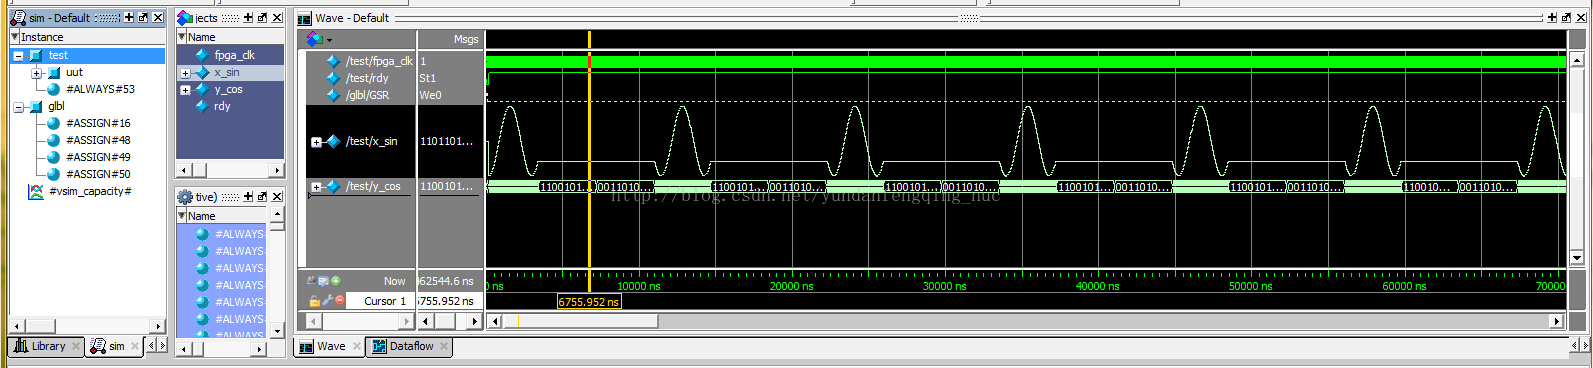
Task: Click the edit grid and timeline icon
Action: 323,281
